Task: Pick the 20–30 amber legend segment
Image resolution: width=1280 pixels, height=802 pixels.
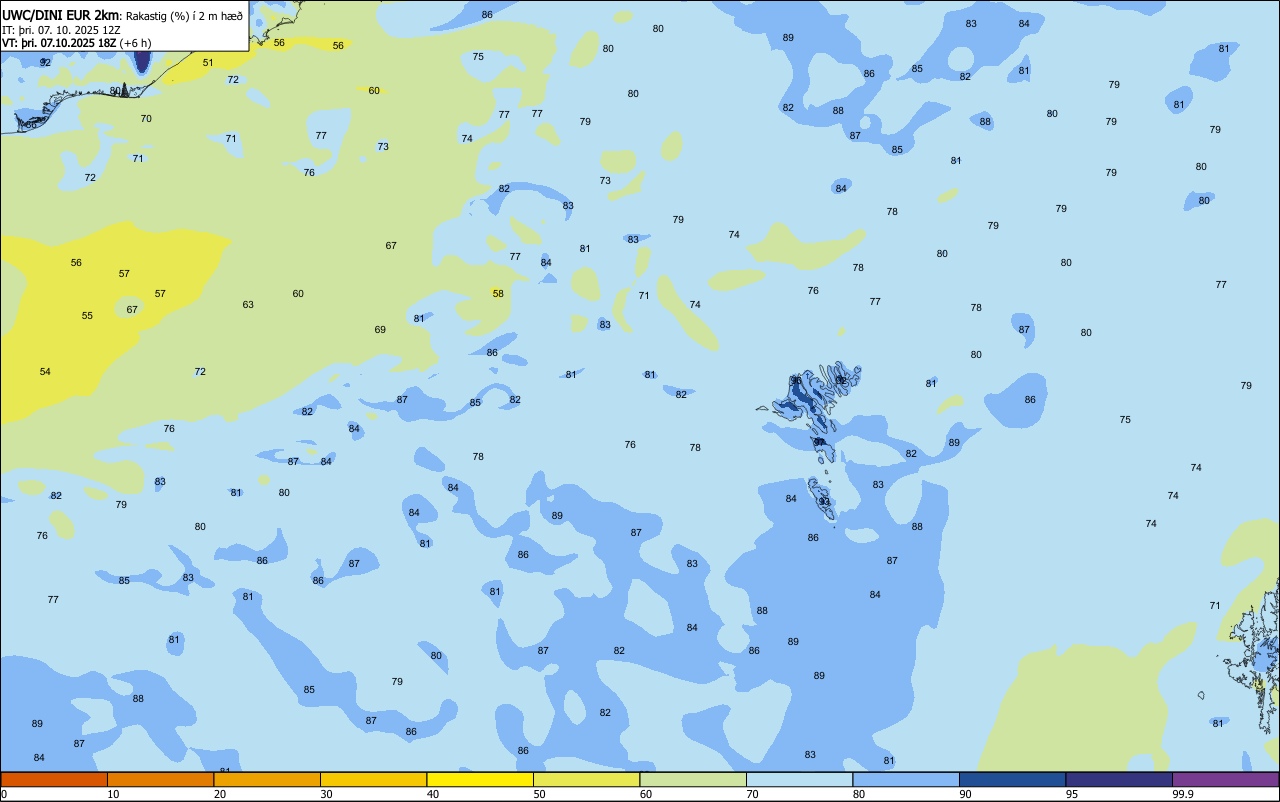Action: point(267,779)
